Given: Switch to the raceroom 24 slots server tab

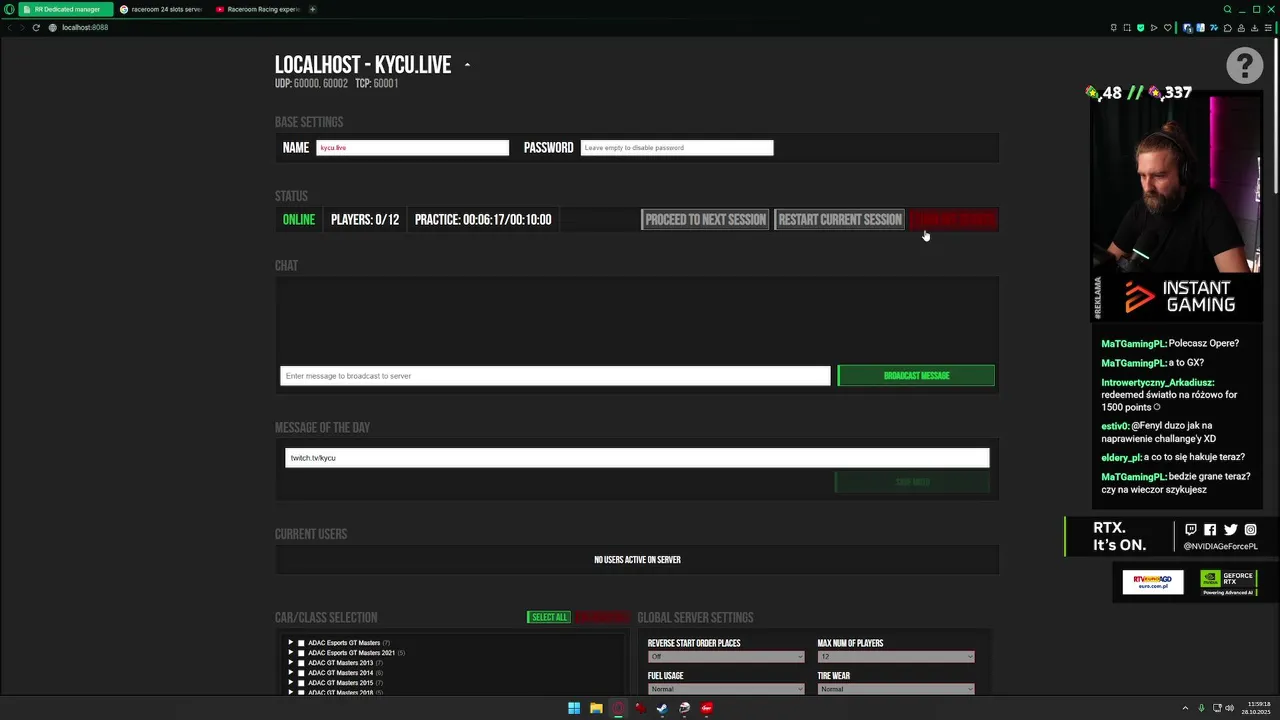Looking at the screenshot, I should tap(160, 9).
